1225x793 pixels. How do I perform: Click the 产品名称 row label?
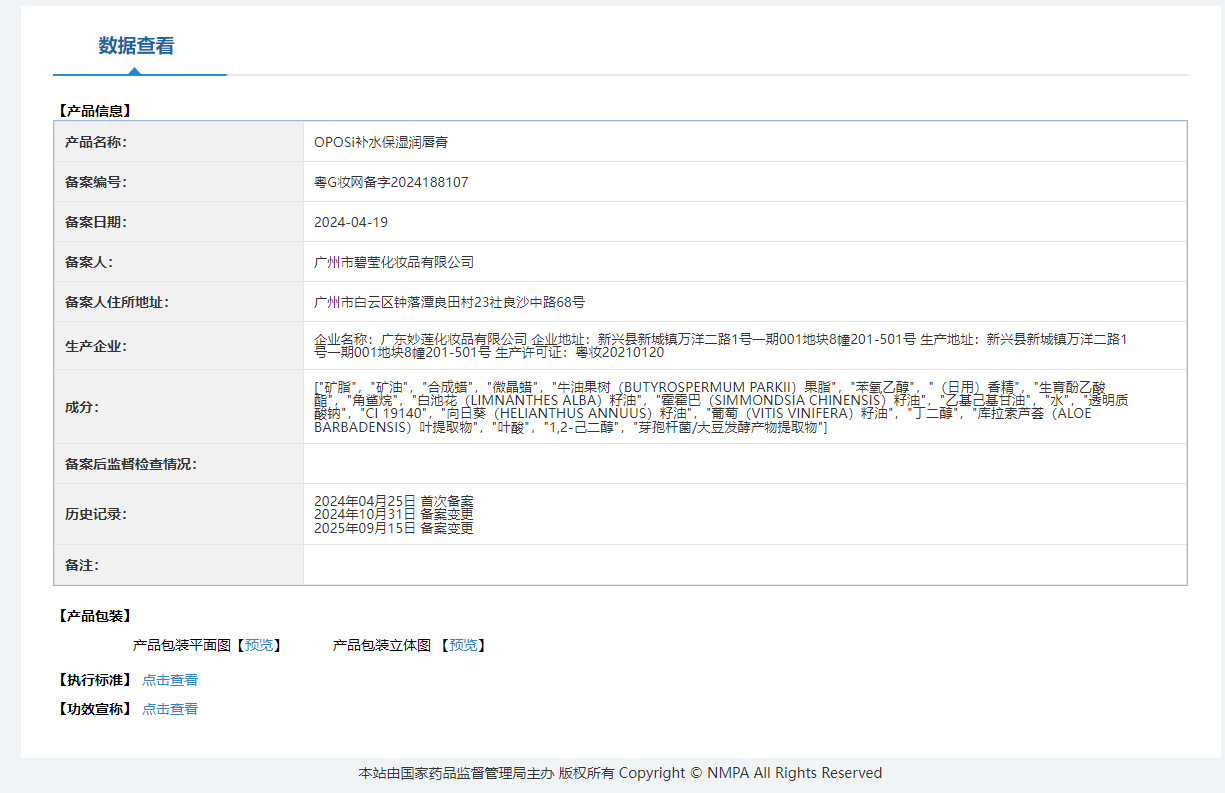[96, 142]
